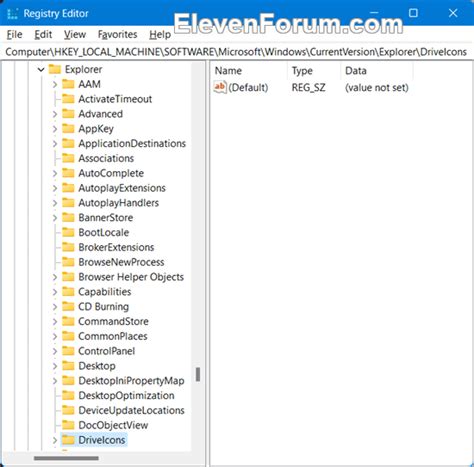Expand the Advanced key
Image resolution: width=474 pixels, height=467 pixels.
tap(55, 114)
